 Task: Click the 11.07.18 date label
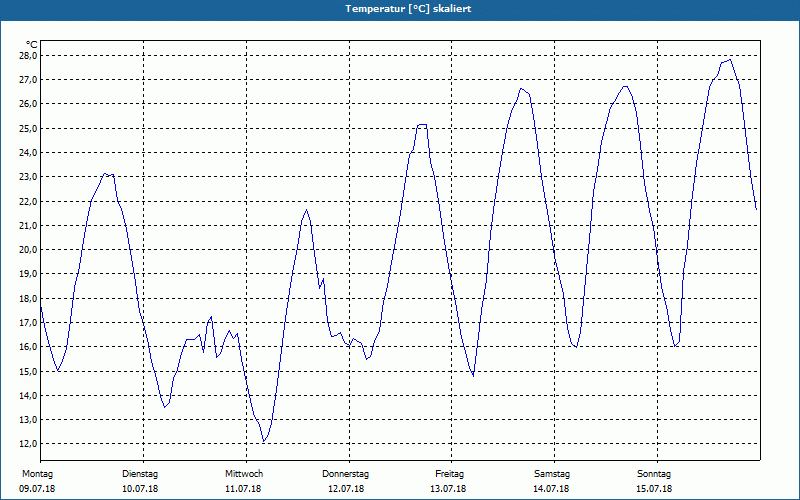coord(243,489)
